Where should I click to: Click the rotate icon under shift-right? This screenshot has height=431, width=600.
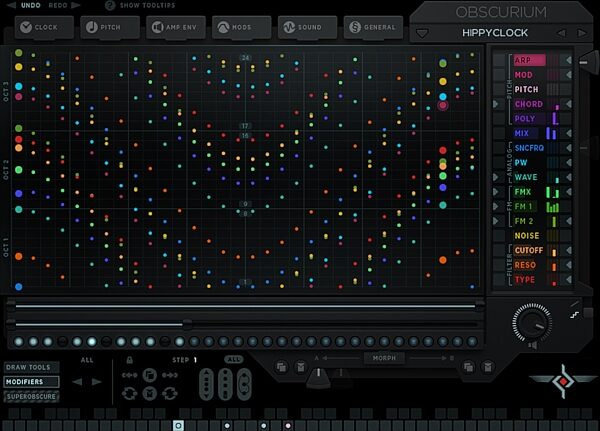(x=170, y=393)
